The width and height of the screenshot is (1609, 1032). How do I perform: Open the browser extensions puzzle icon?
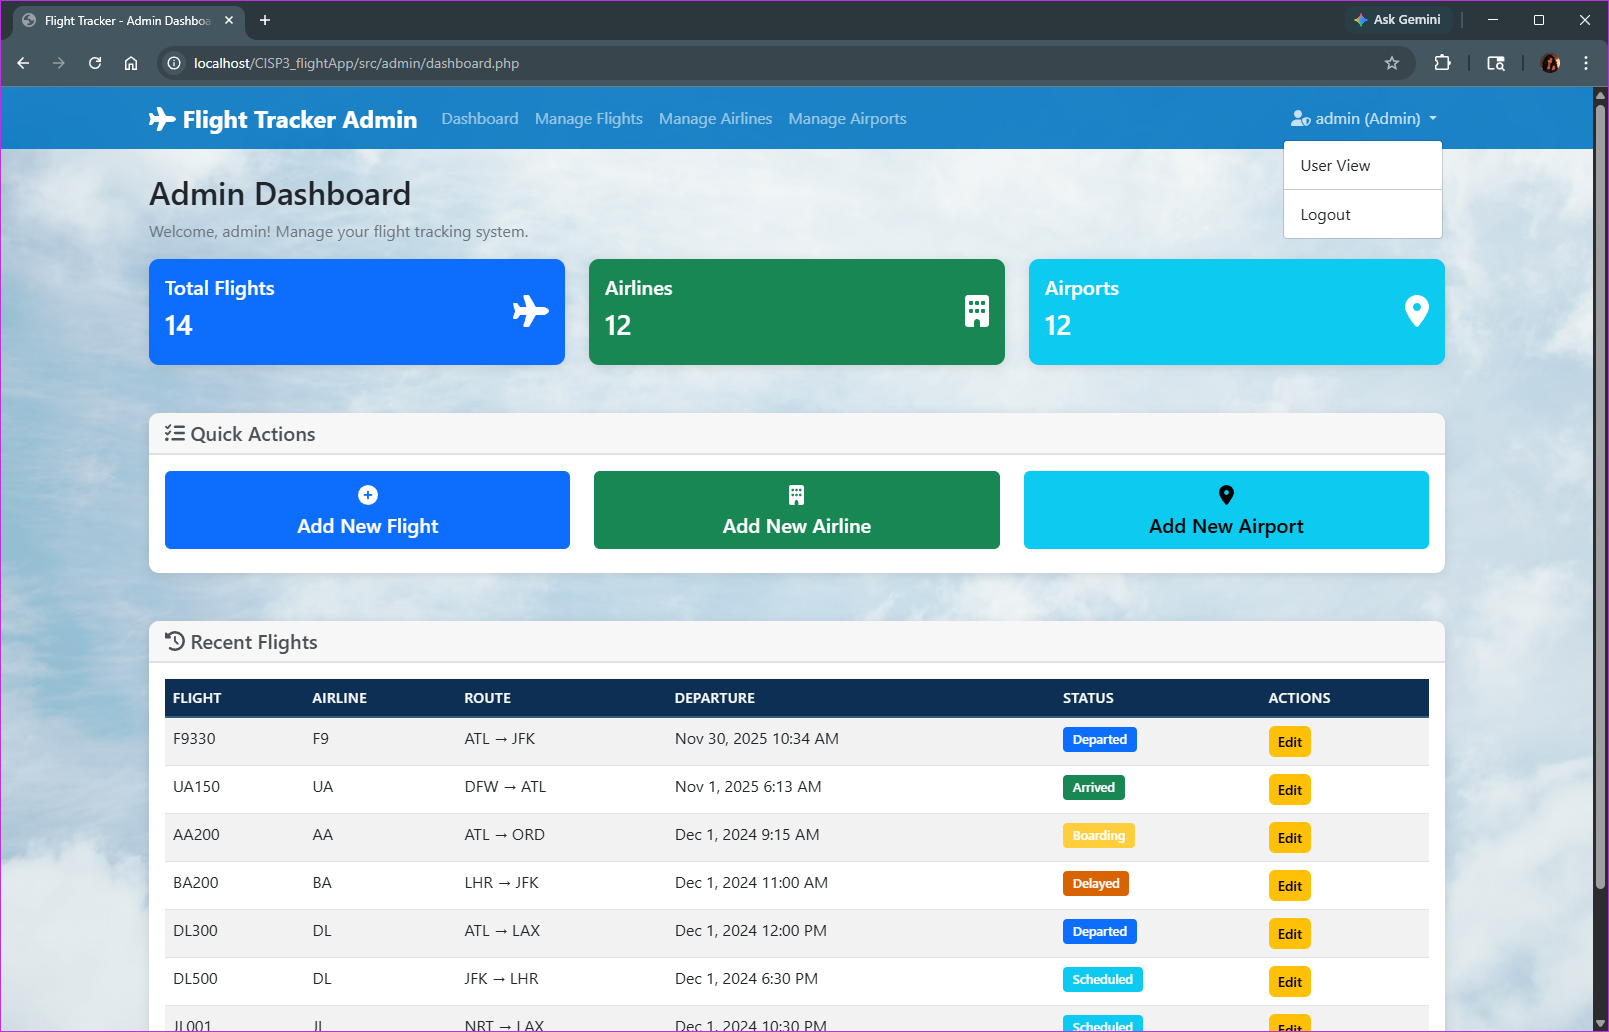[1443, 63]
